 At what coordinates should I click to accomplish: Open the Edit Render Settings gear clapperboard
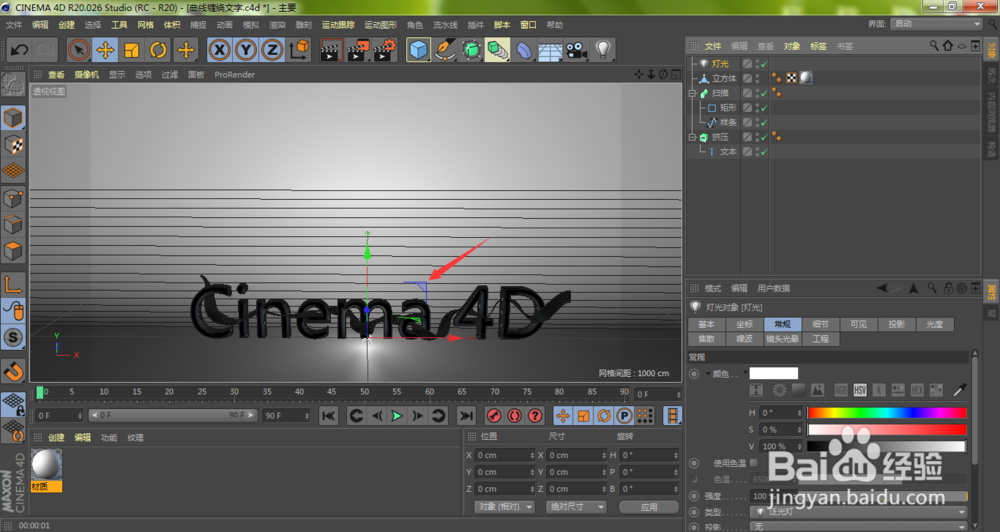tap(385, 50)
